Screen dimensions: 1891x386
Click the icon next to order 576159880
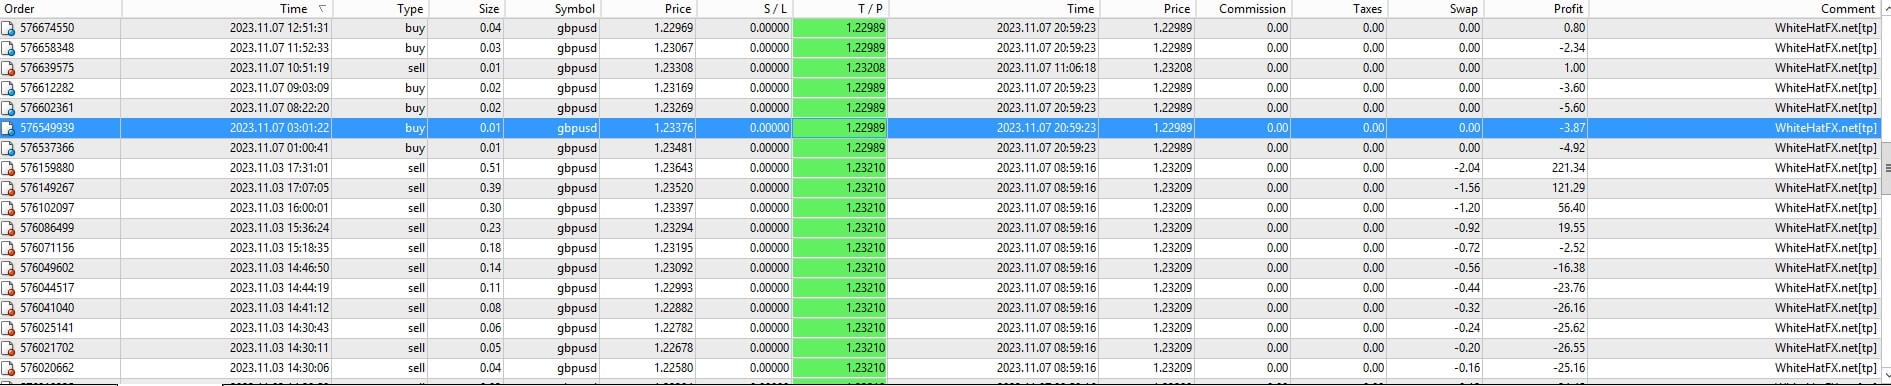[x=9, y=168]
